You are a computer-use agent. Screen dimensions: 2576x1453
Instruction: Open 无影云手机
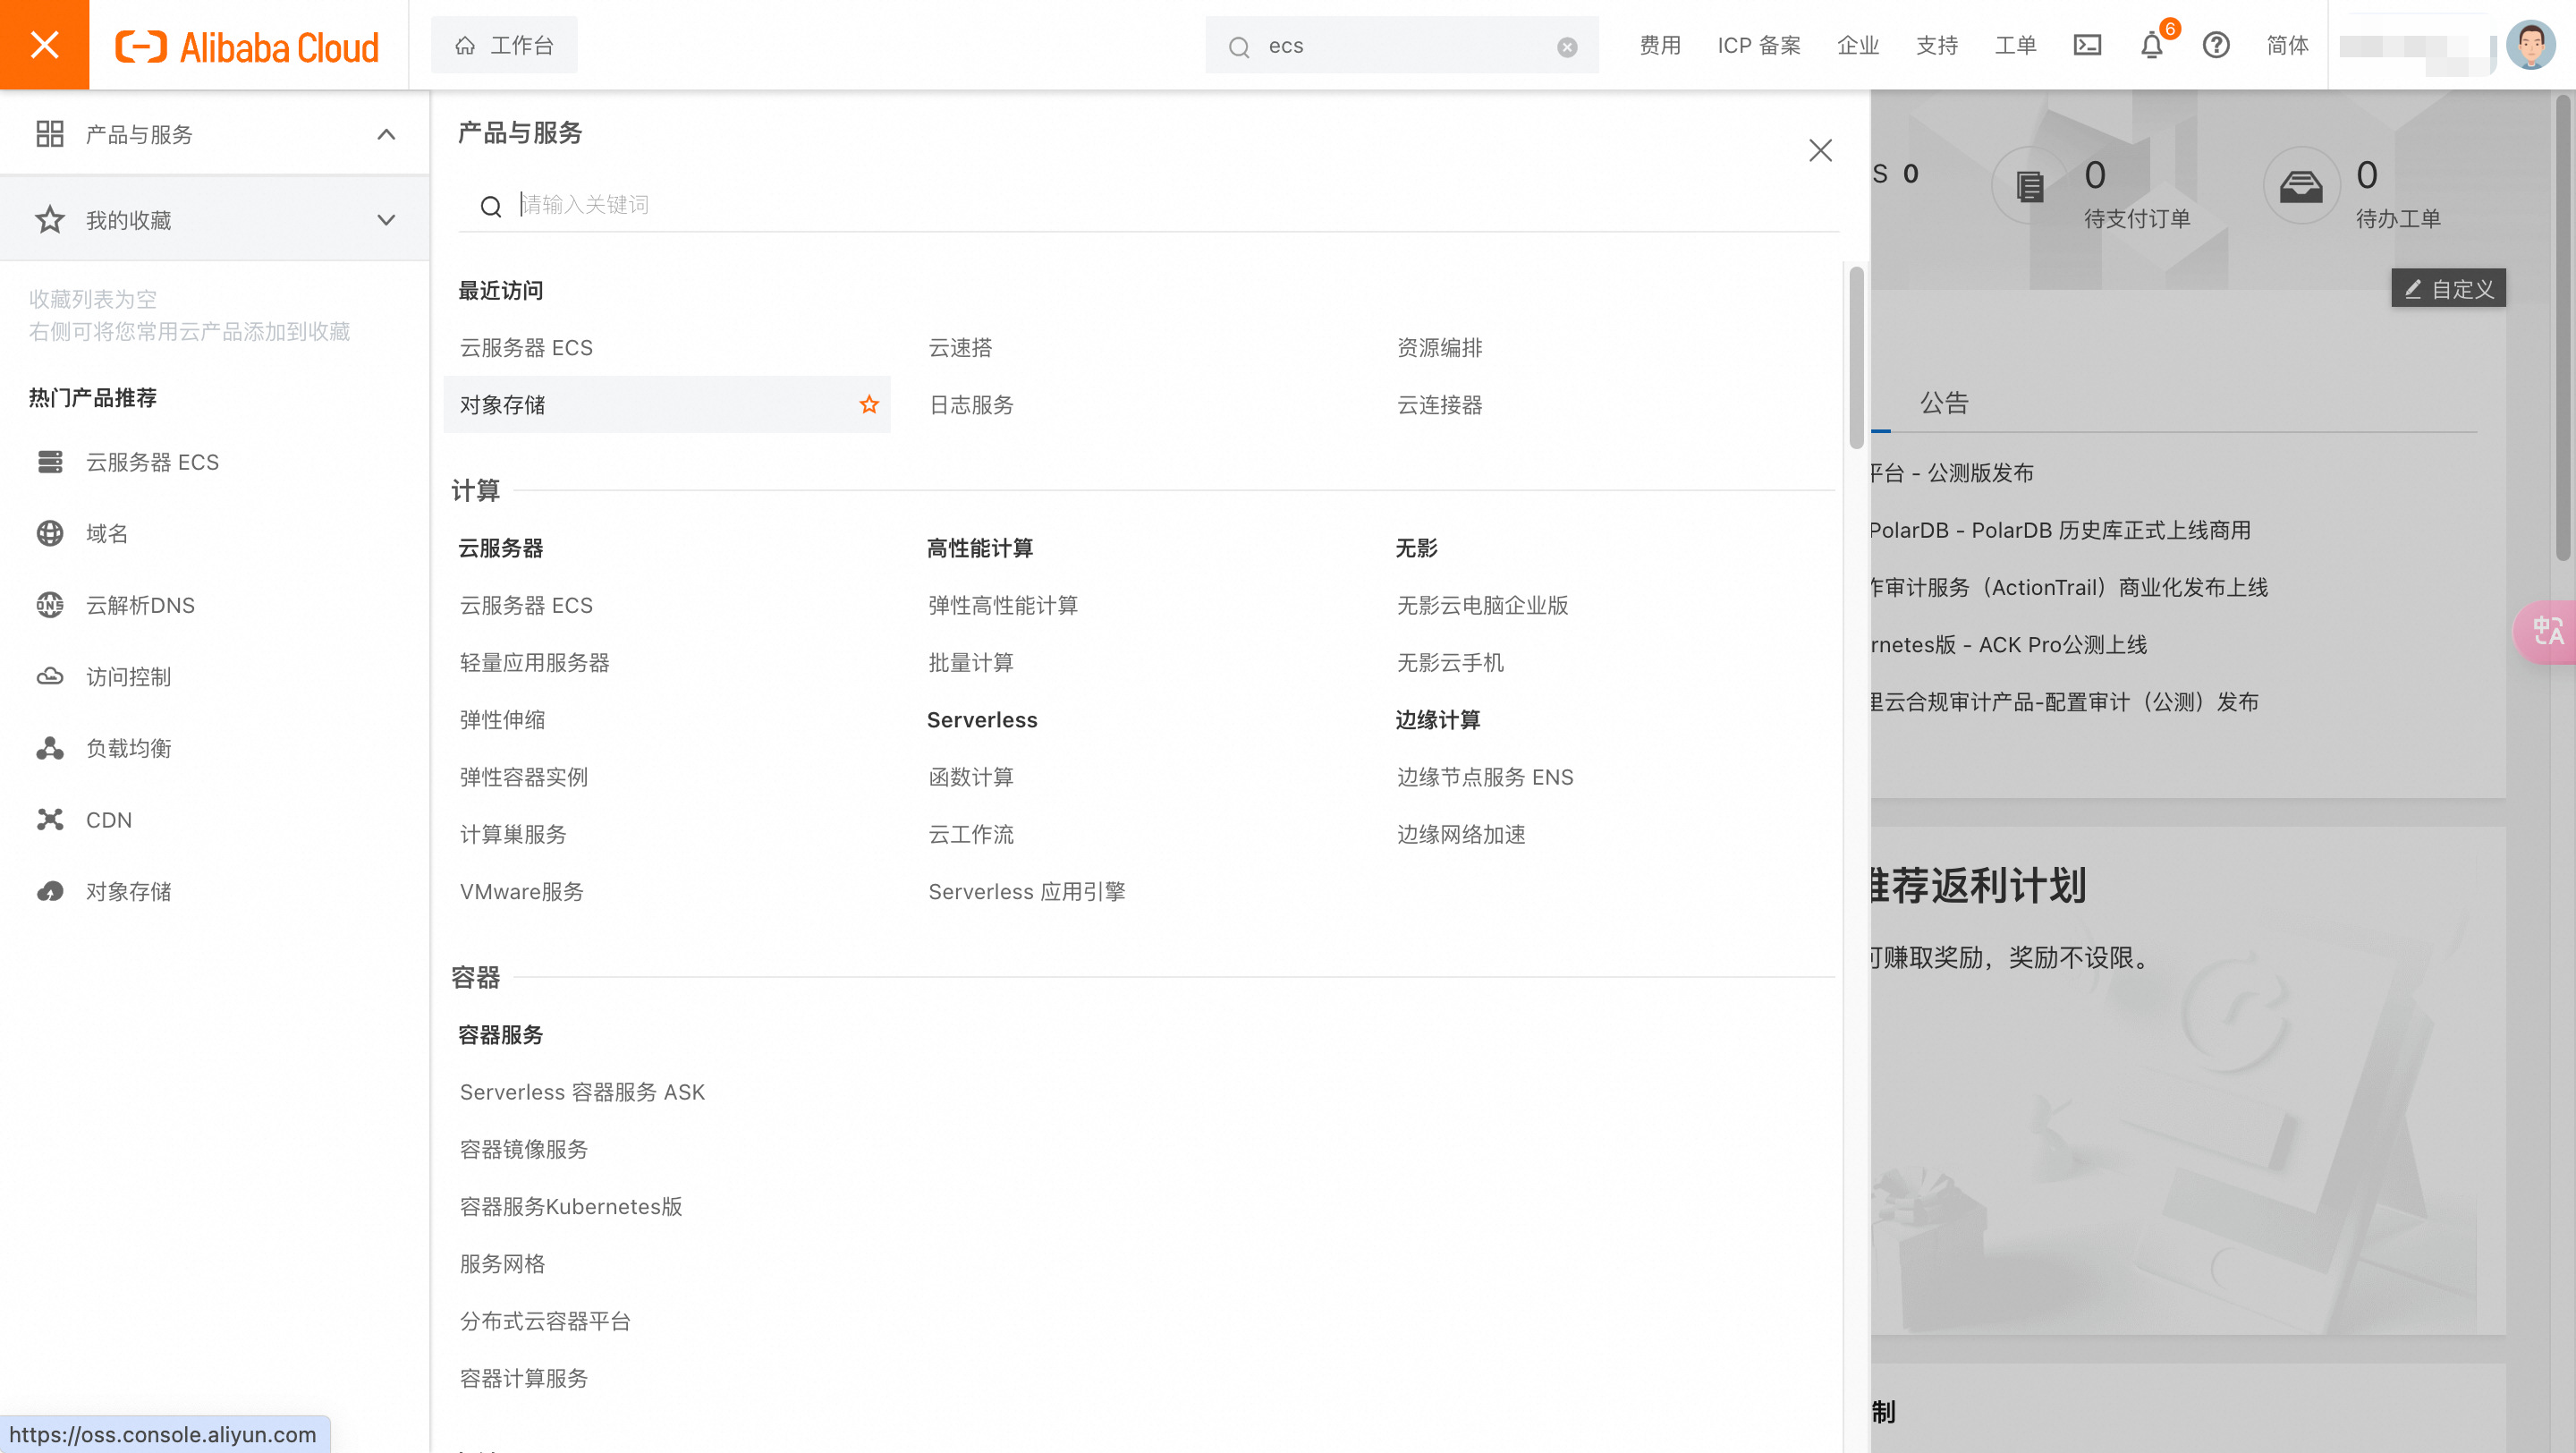tap(1450, 662)
